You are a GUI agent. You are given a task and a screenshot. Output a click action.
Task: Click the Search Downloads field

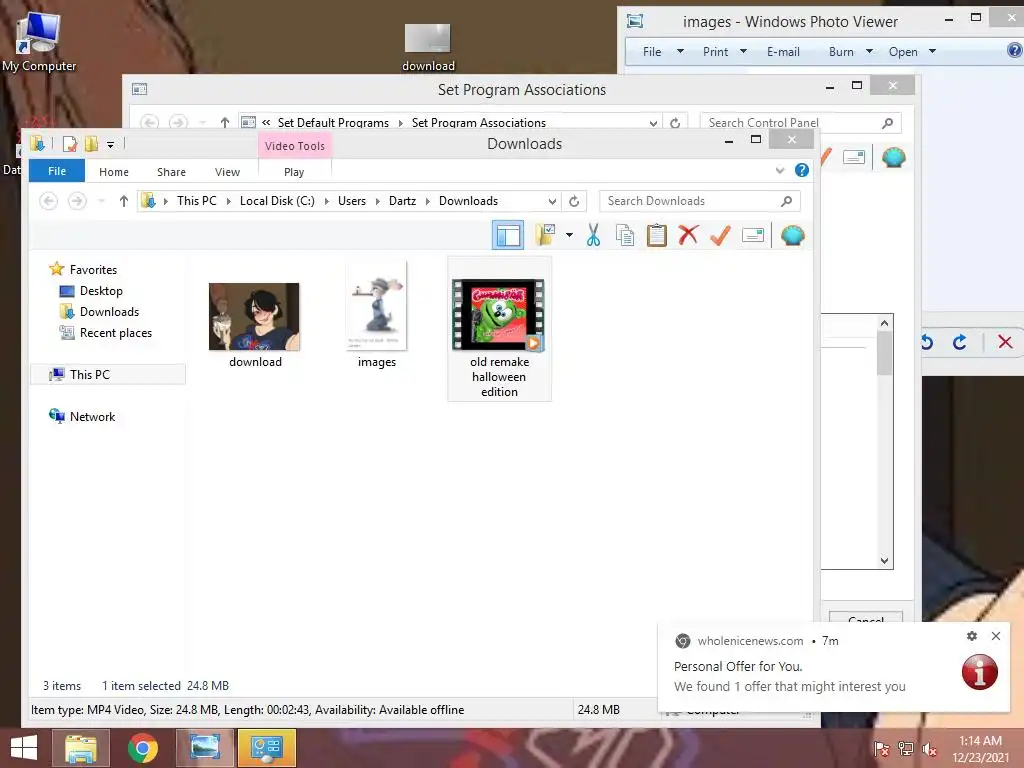[x=699, y=201]
